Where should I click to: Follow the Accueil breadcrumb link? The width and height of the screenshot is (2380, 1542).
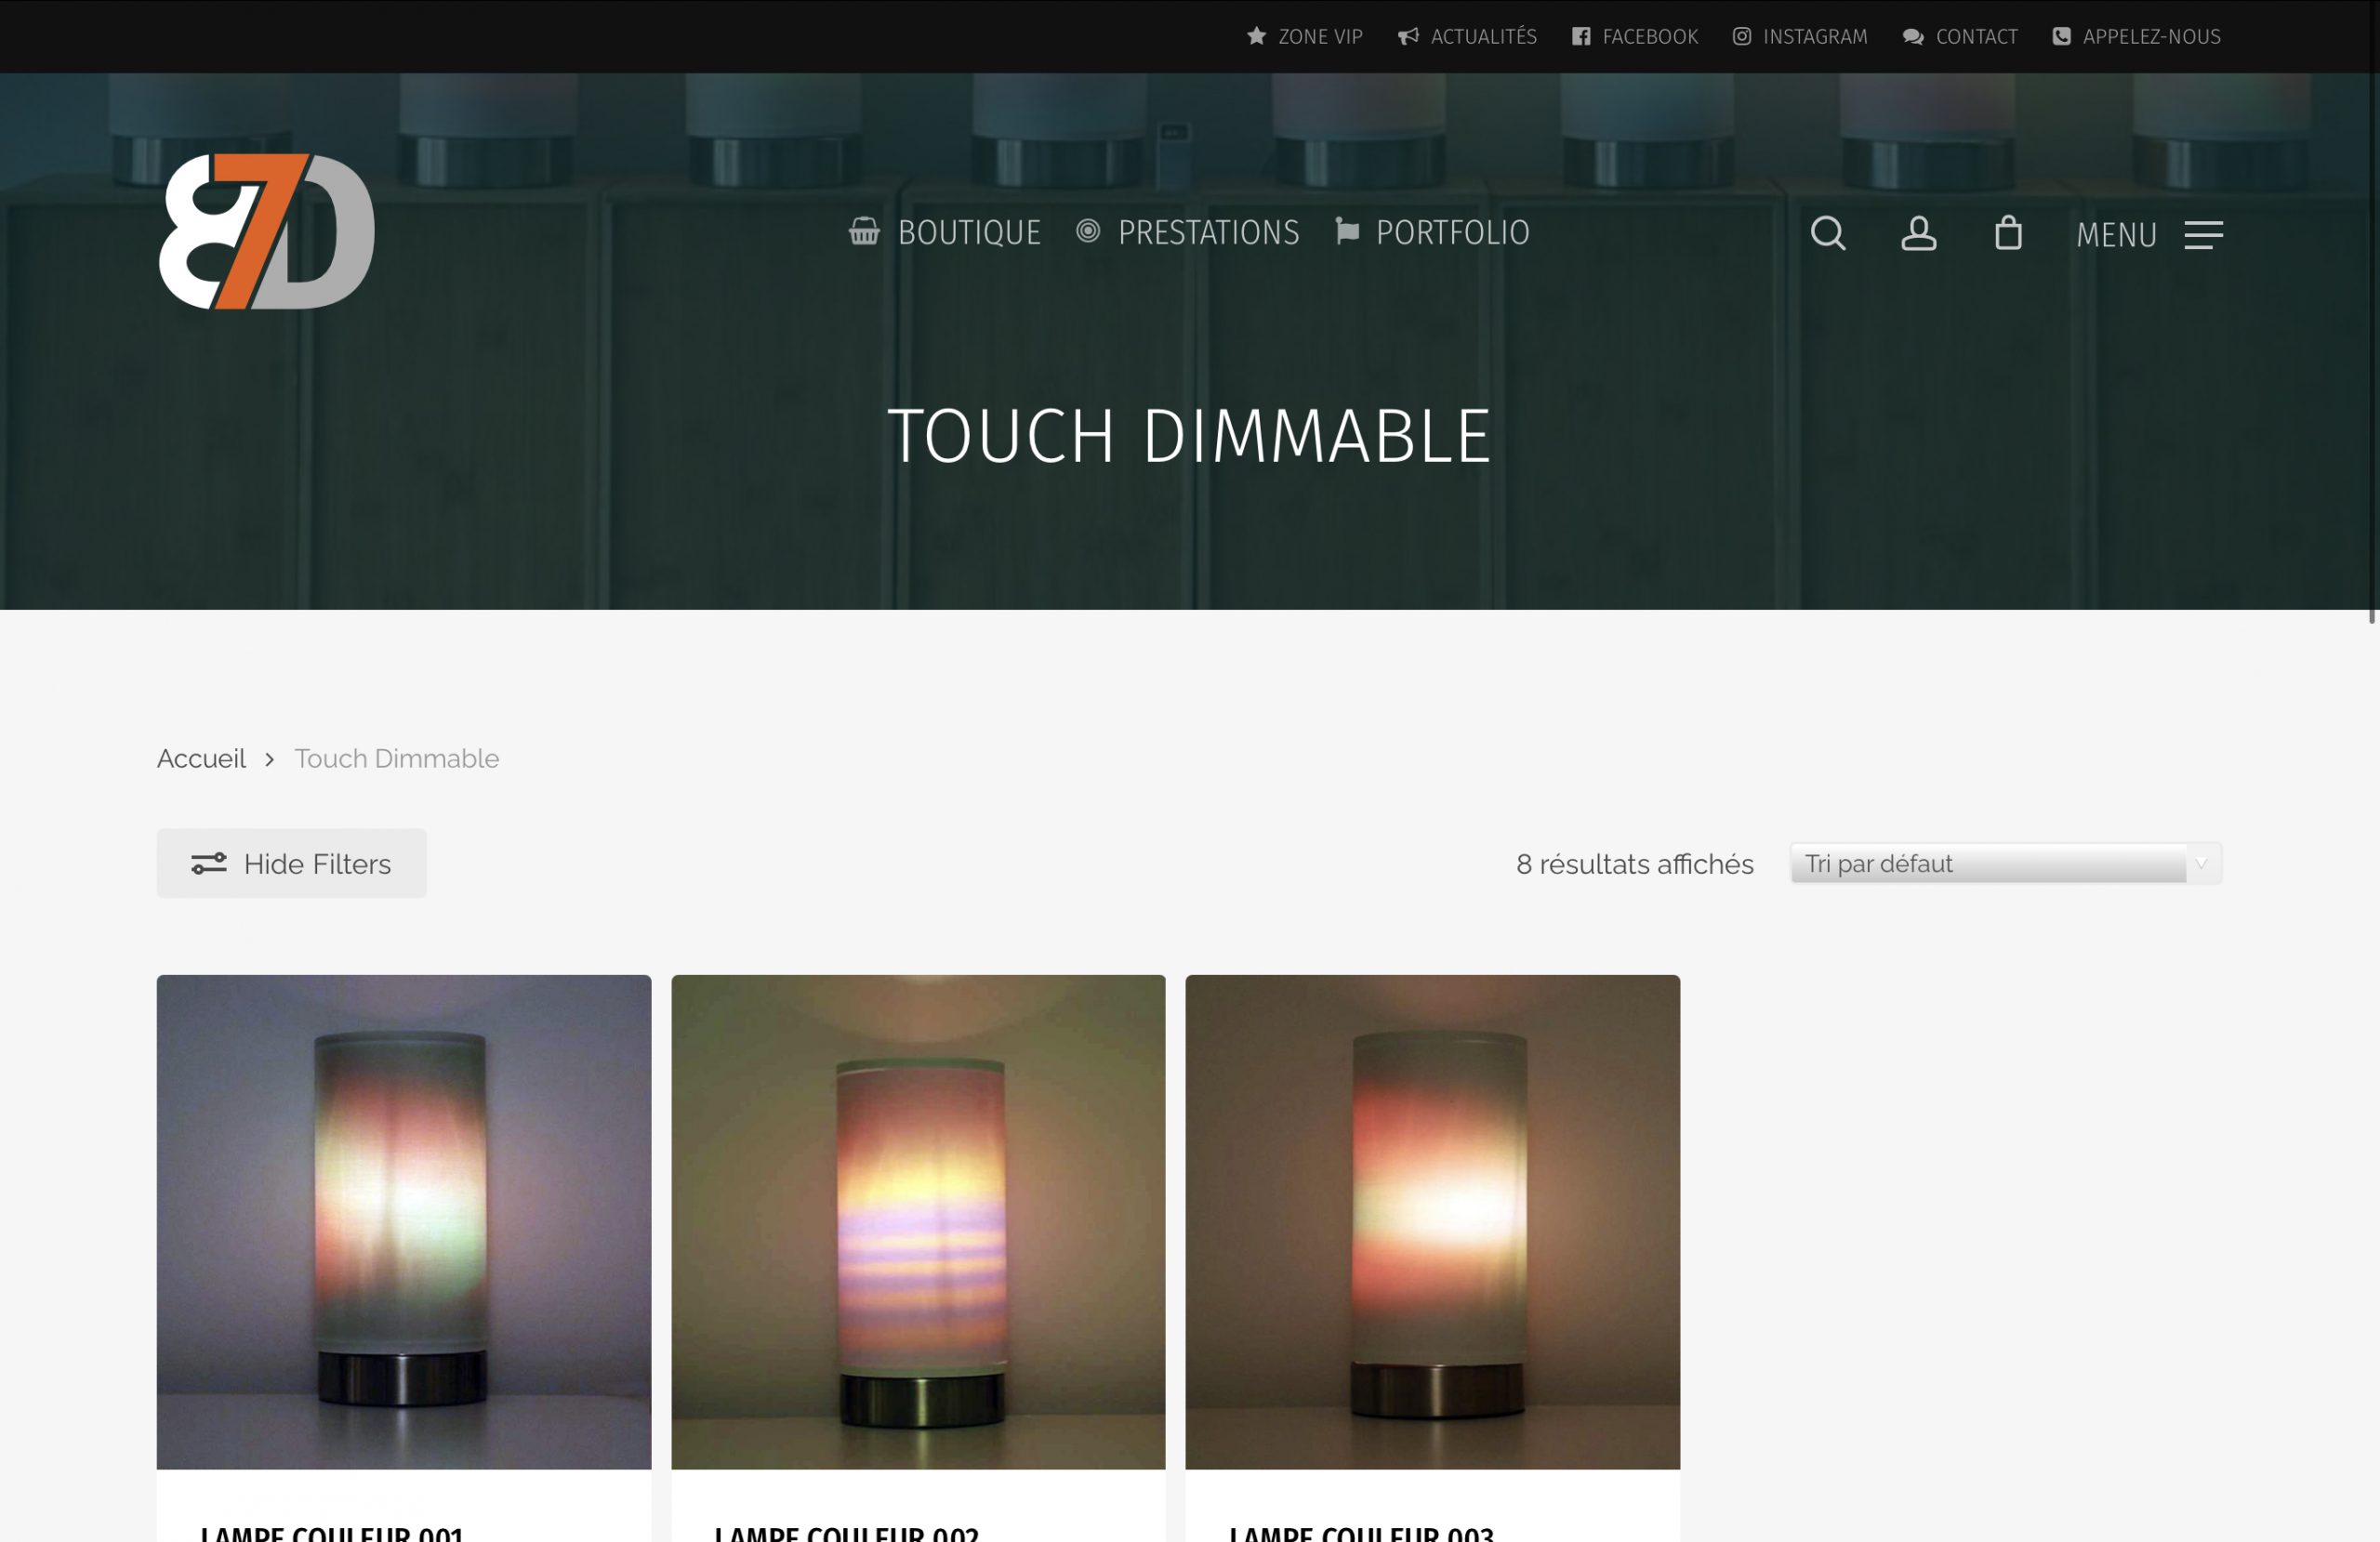point(201,758)
